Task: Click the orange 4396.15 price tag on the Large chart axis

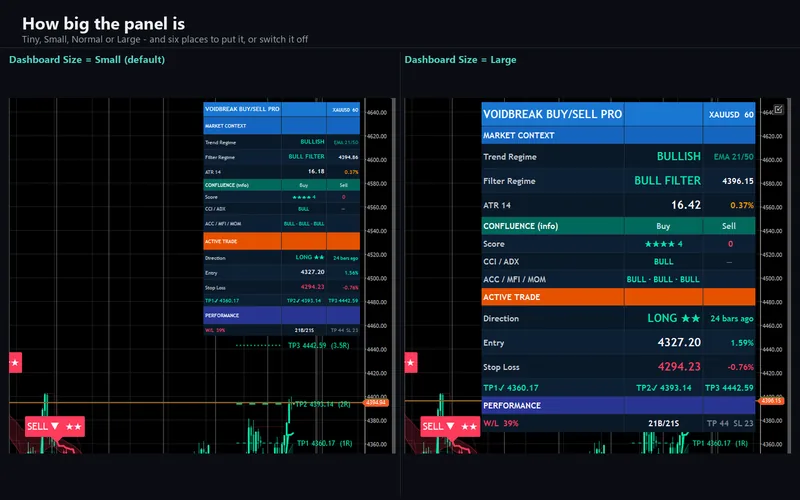Action: 771,401
